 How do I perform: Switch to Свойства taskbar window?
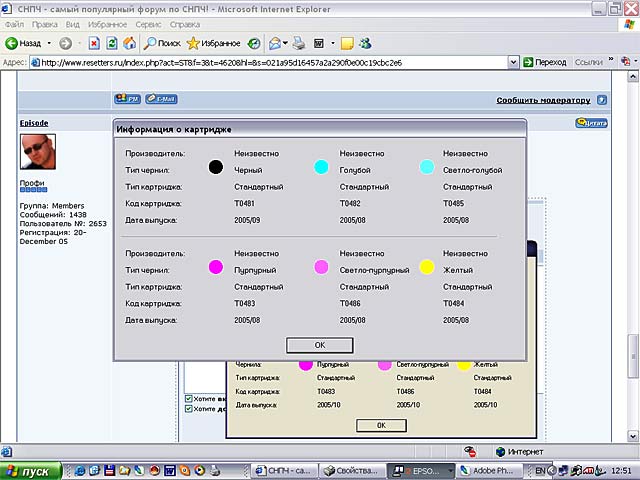[x=351, y=471]
